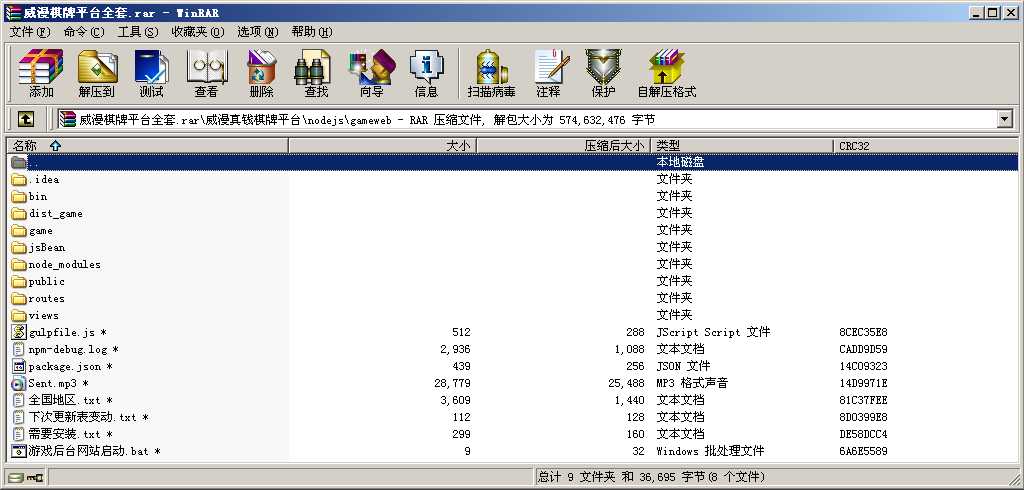This screenshot has height=490, width=1024.
Task: Select the 全国地区.txt file
Action: pos(64,400)
